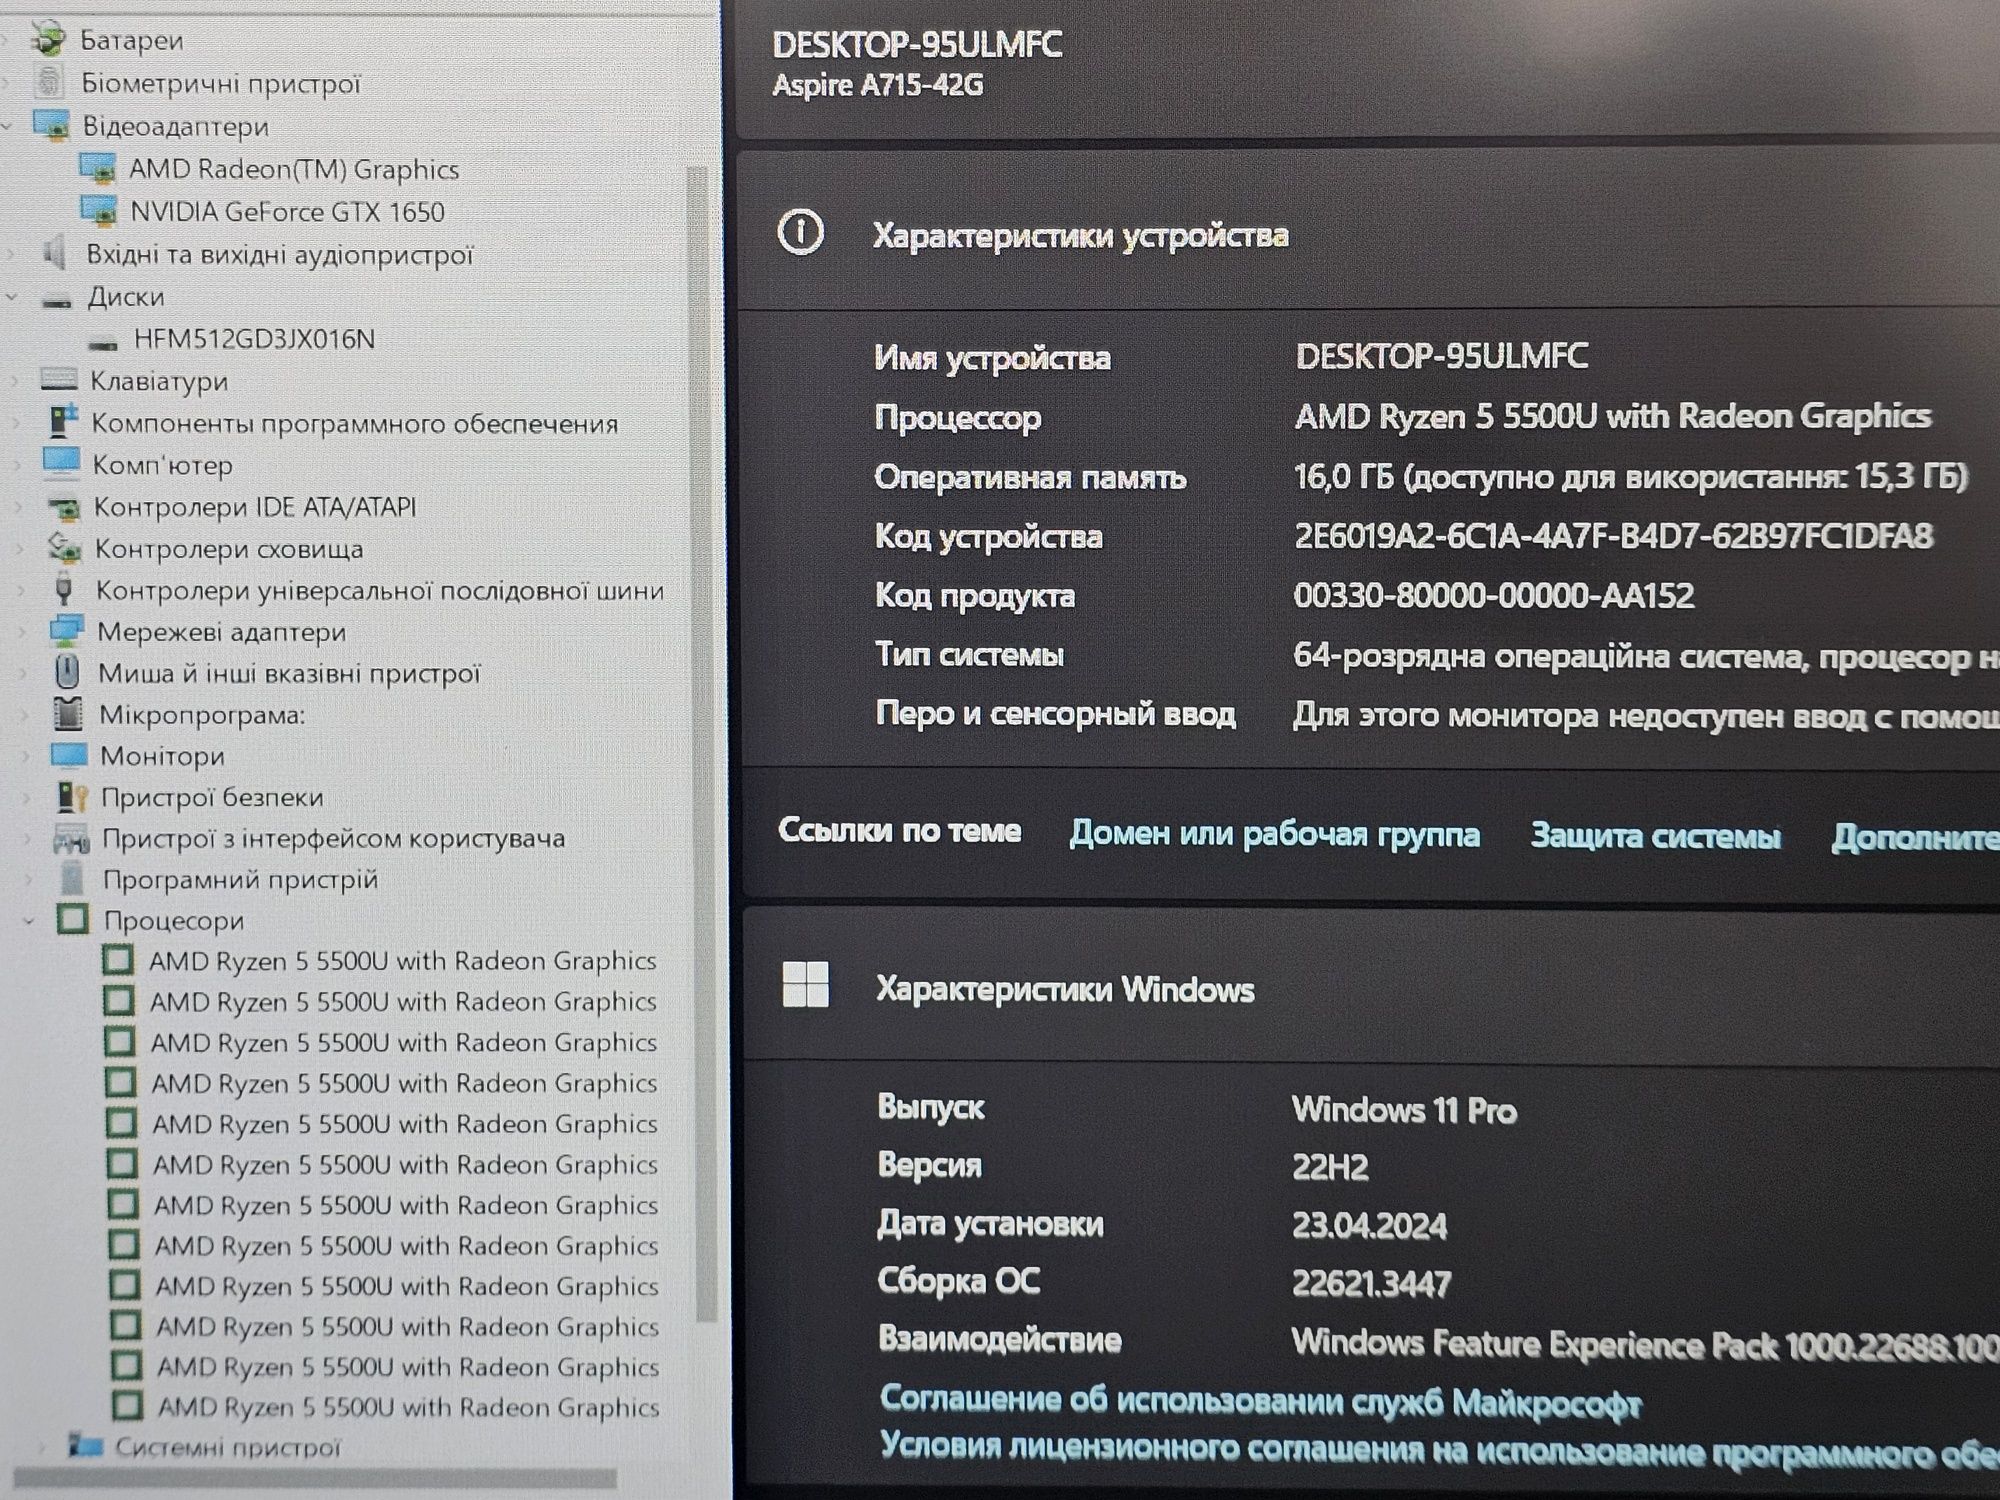Open the Условия лицензионного соглашения link
The height and width of the screenshot is (1500, 2000).
1439,1449
